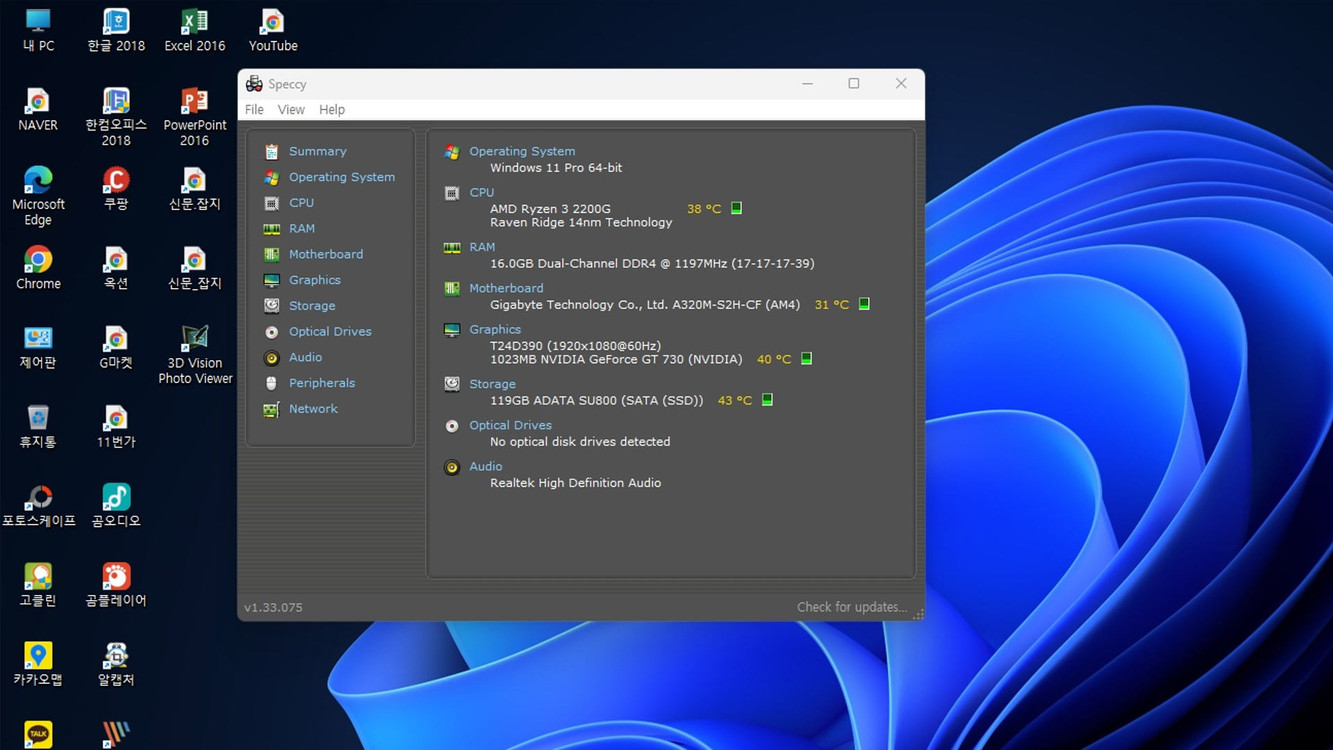Click the CPU chip icon in sidebar
Image resolution: width=1333 pixels, height=750 pixels.
(271, 203)
